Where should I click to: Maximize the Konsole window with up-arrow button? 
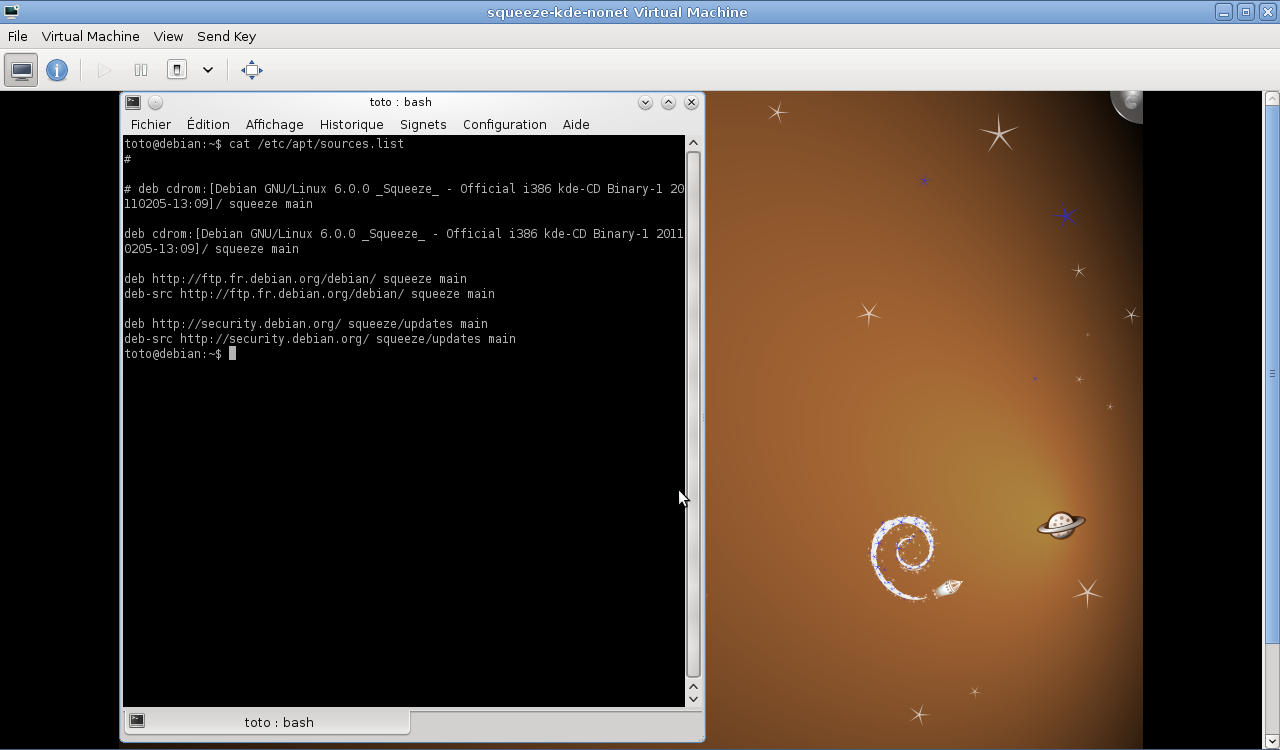click(668, 102)
